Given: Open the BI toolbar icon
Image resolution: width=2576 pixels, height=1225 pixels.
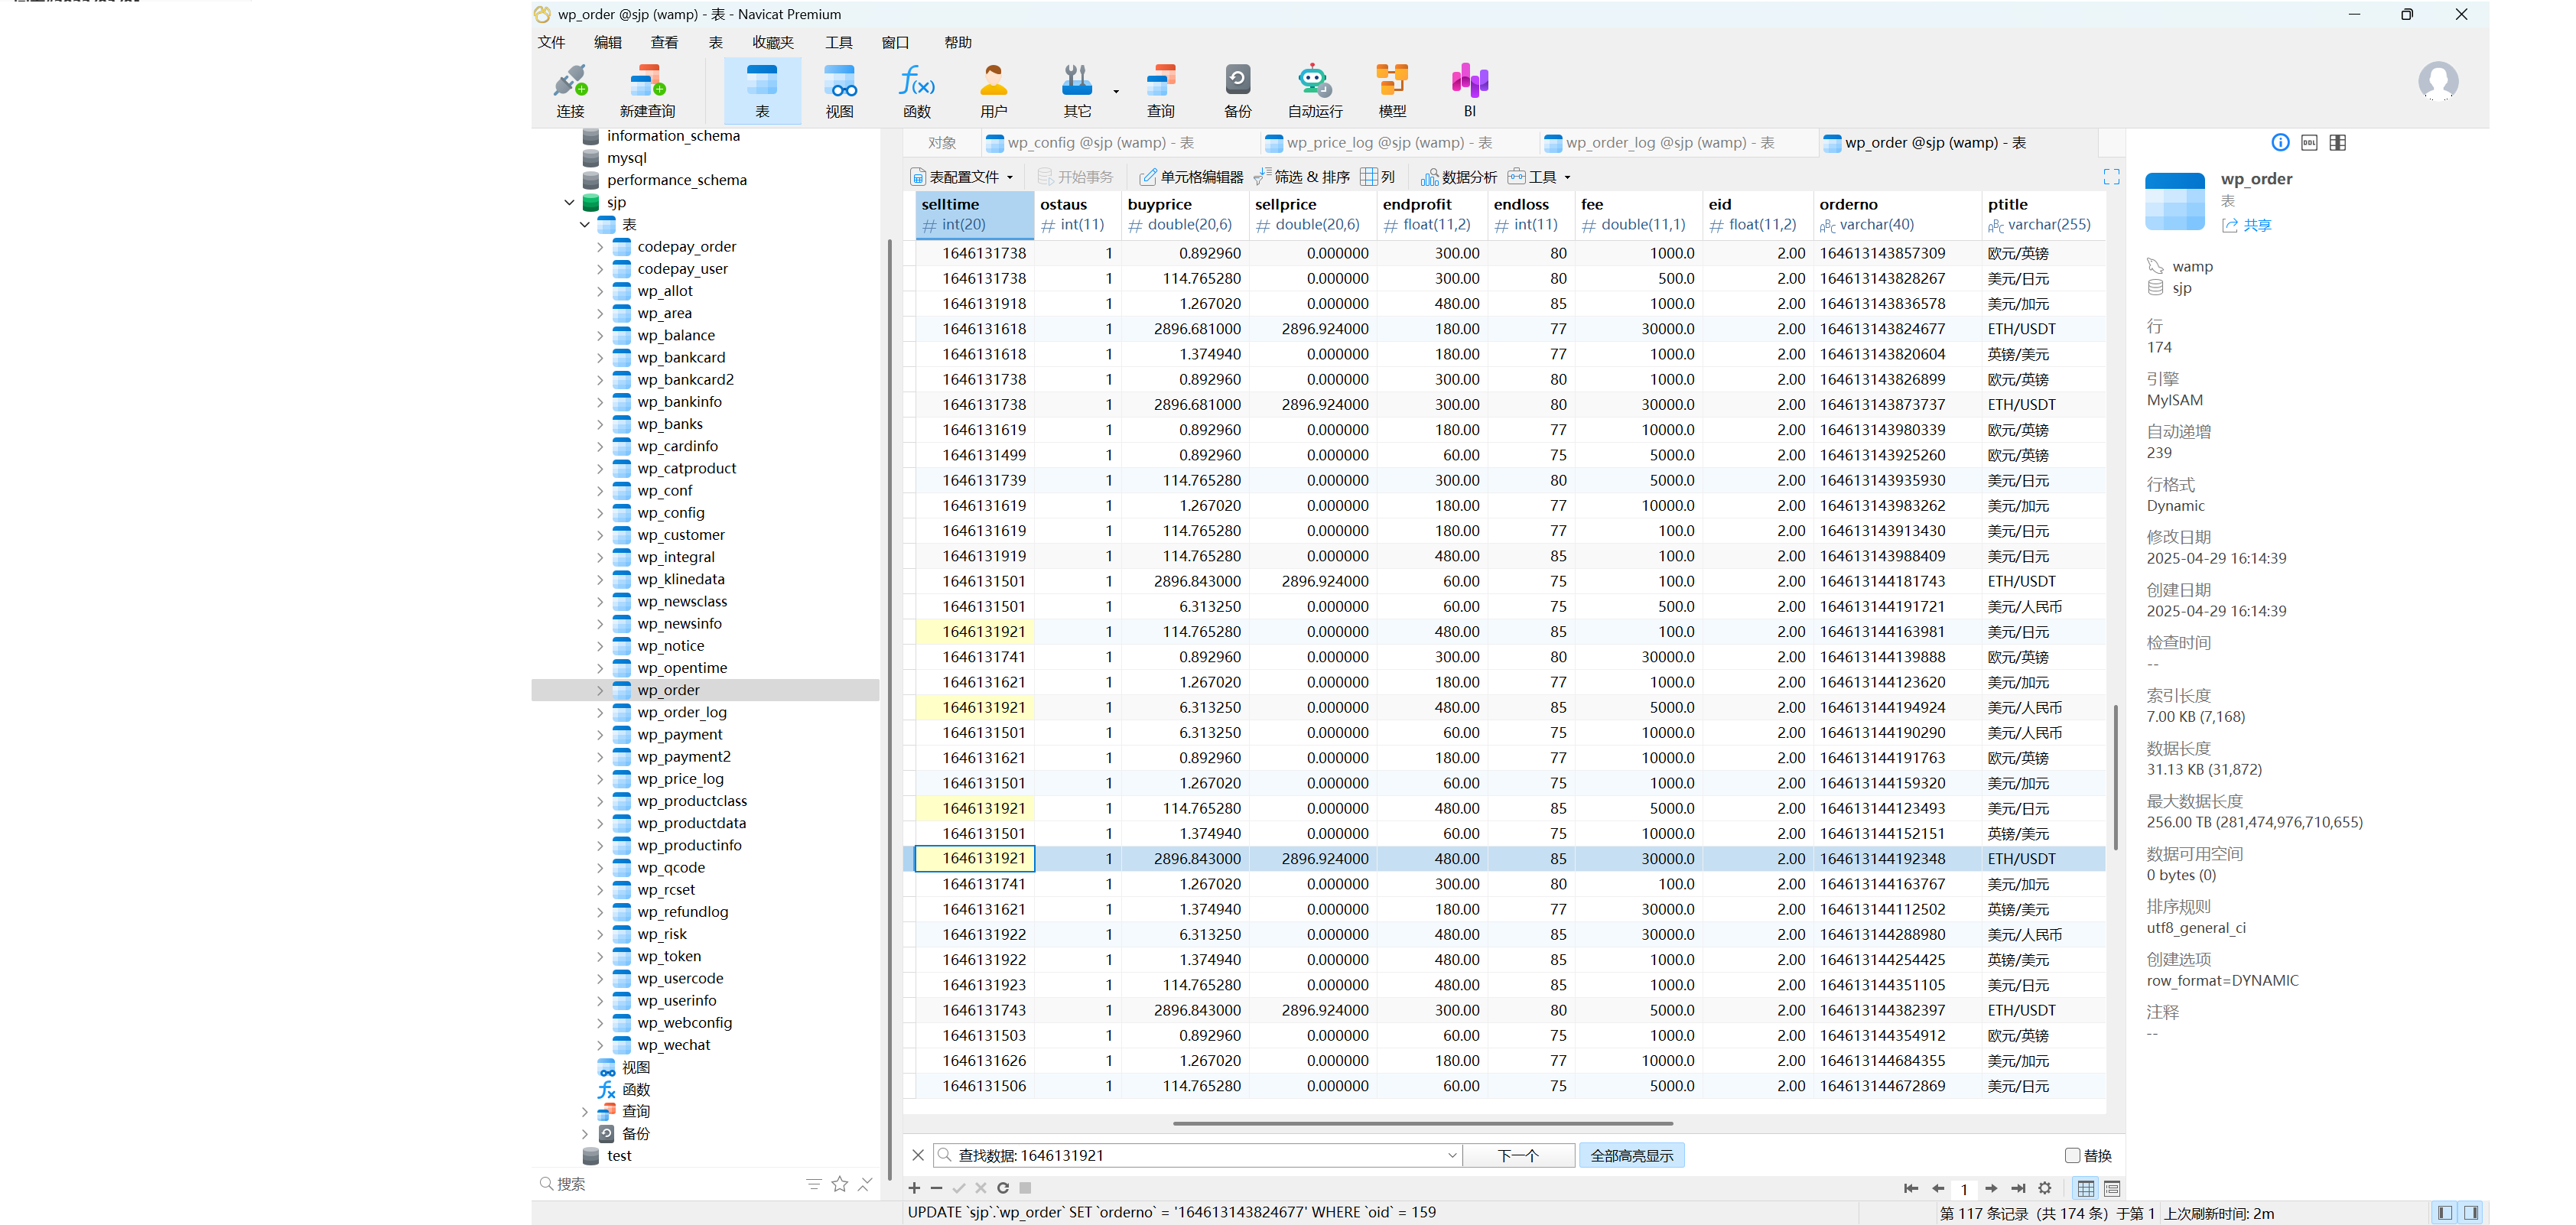Looking at the screenshot, I should pyautogui.click(x=1469, y=90).
